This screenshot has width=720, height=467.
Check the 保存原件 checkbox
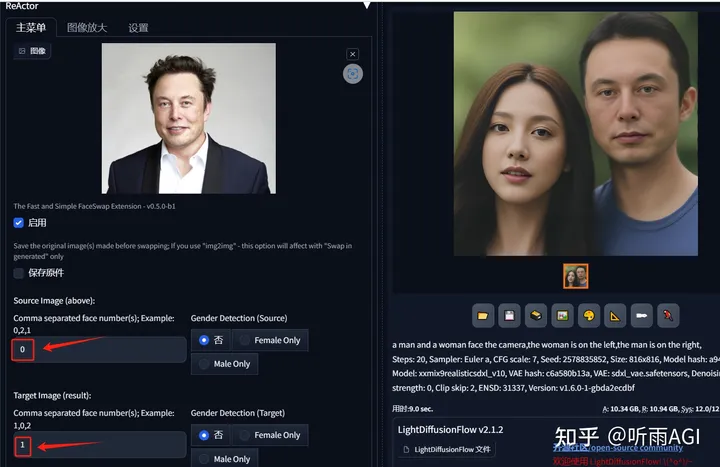(18, 273)
